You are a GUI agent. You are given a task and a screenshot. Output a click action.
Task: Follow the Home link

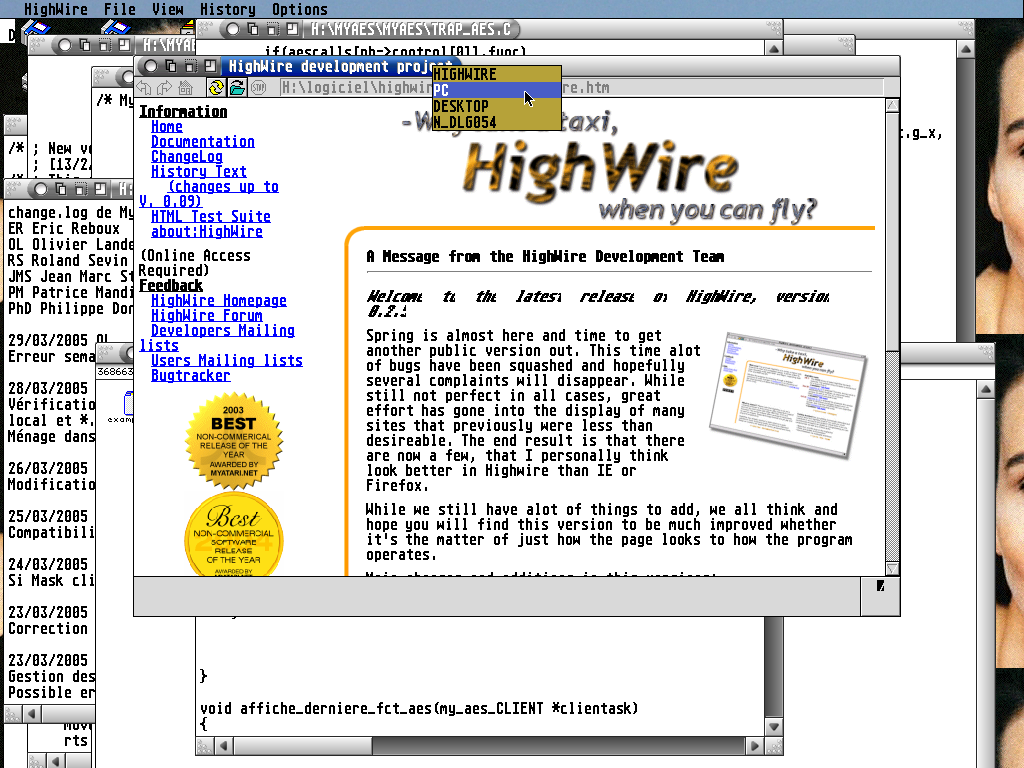[167, 127]
